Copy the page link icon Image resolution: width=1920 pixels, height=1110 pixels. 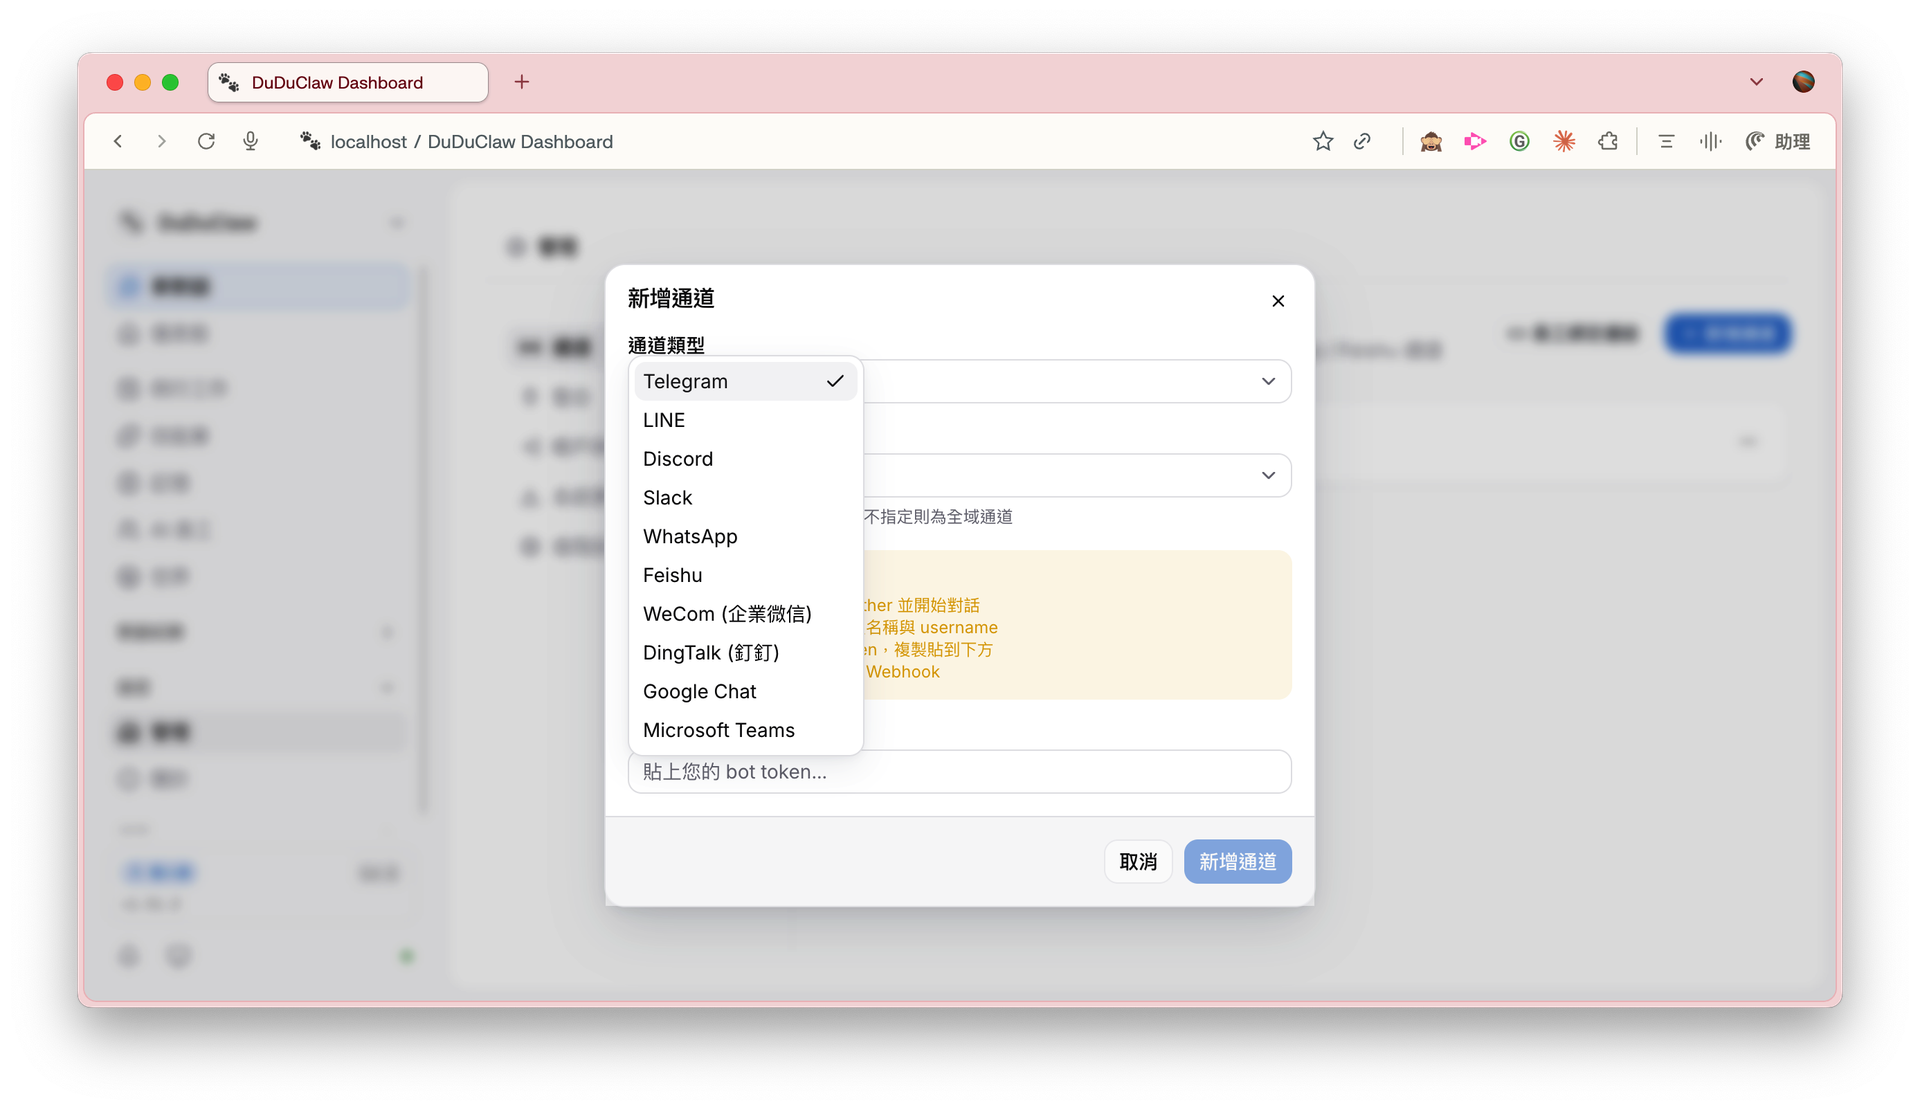coord(1362,142)
